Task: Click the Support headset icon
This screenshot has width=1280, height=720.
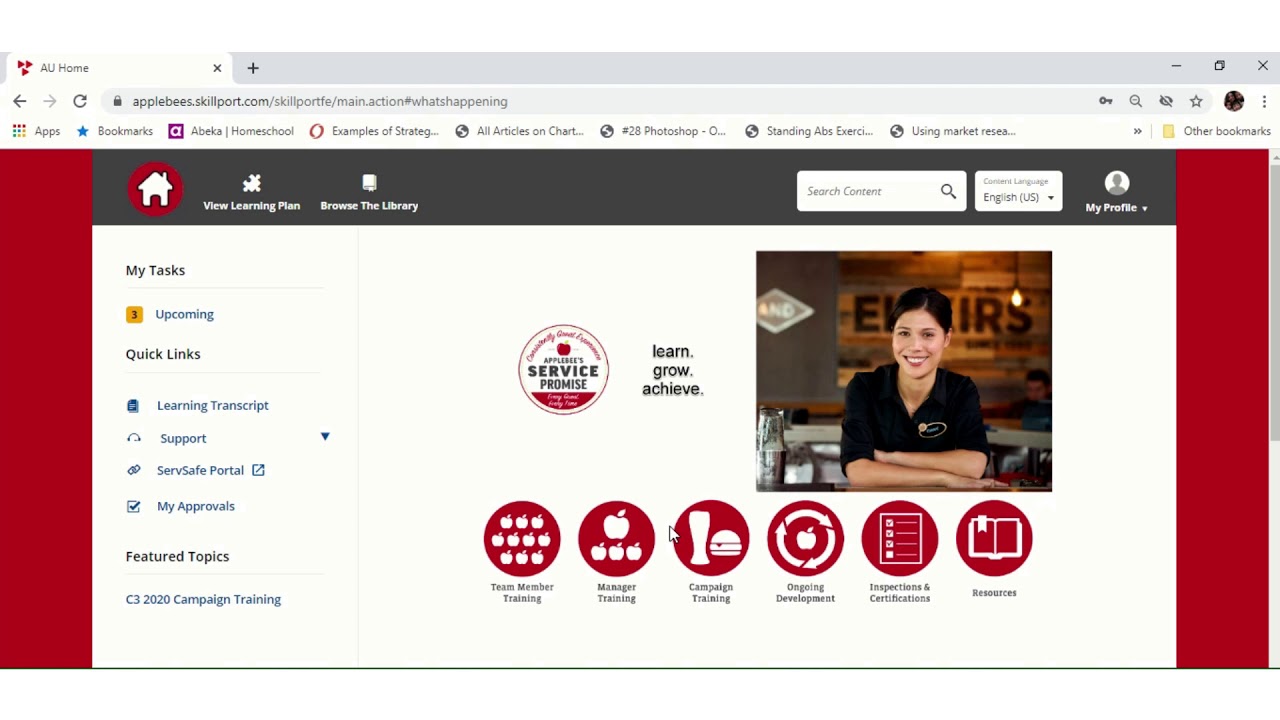Action: coord(134,438)
